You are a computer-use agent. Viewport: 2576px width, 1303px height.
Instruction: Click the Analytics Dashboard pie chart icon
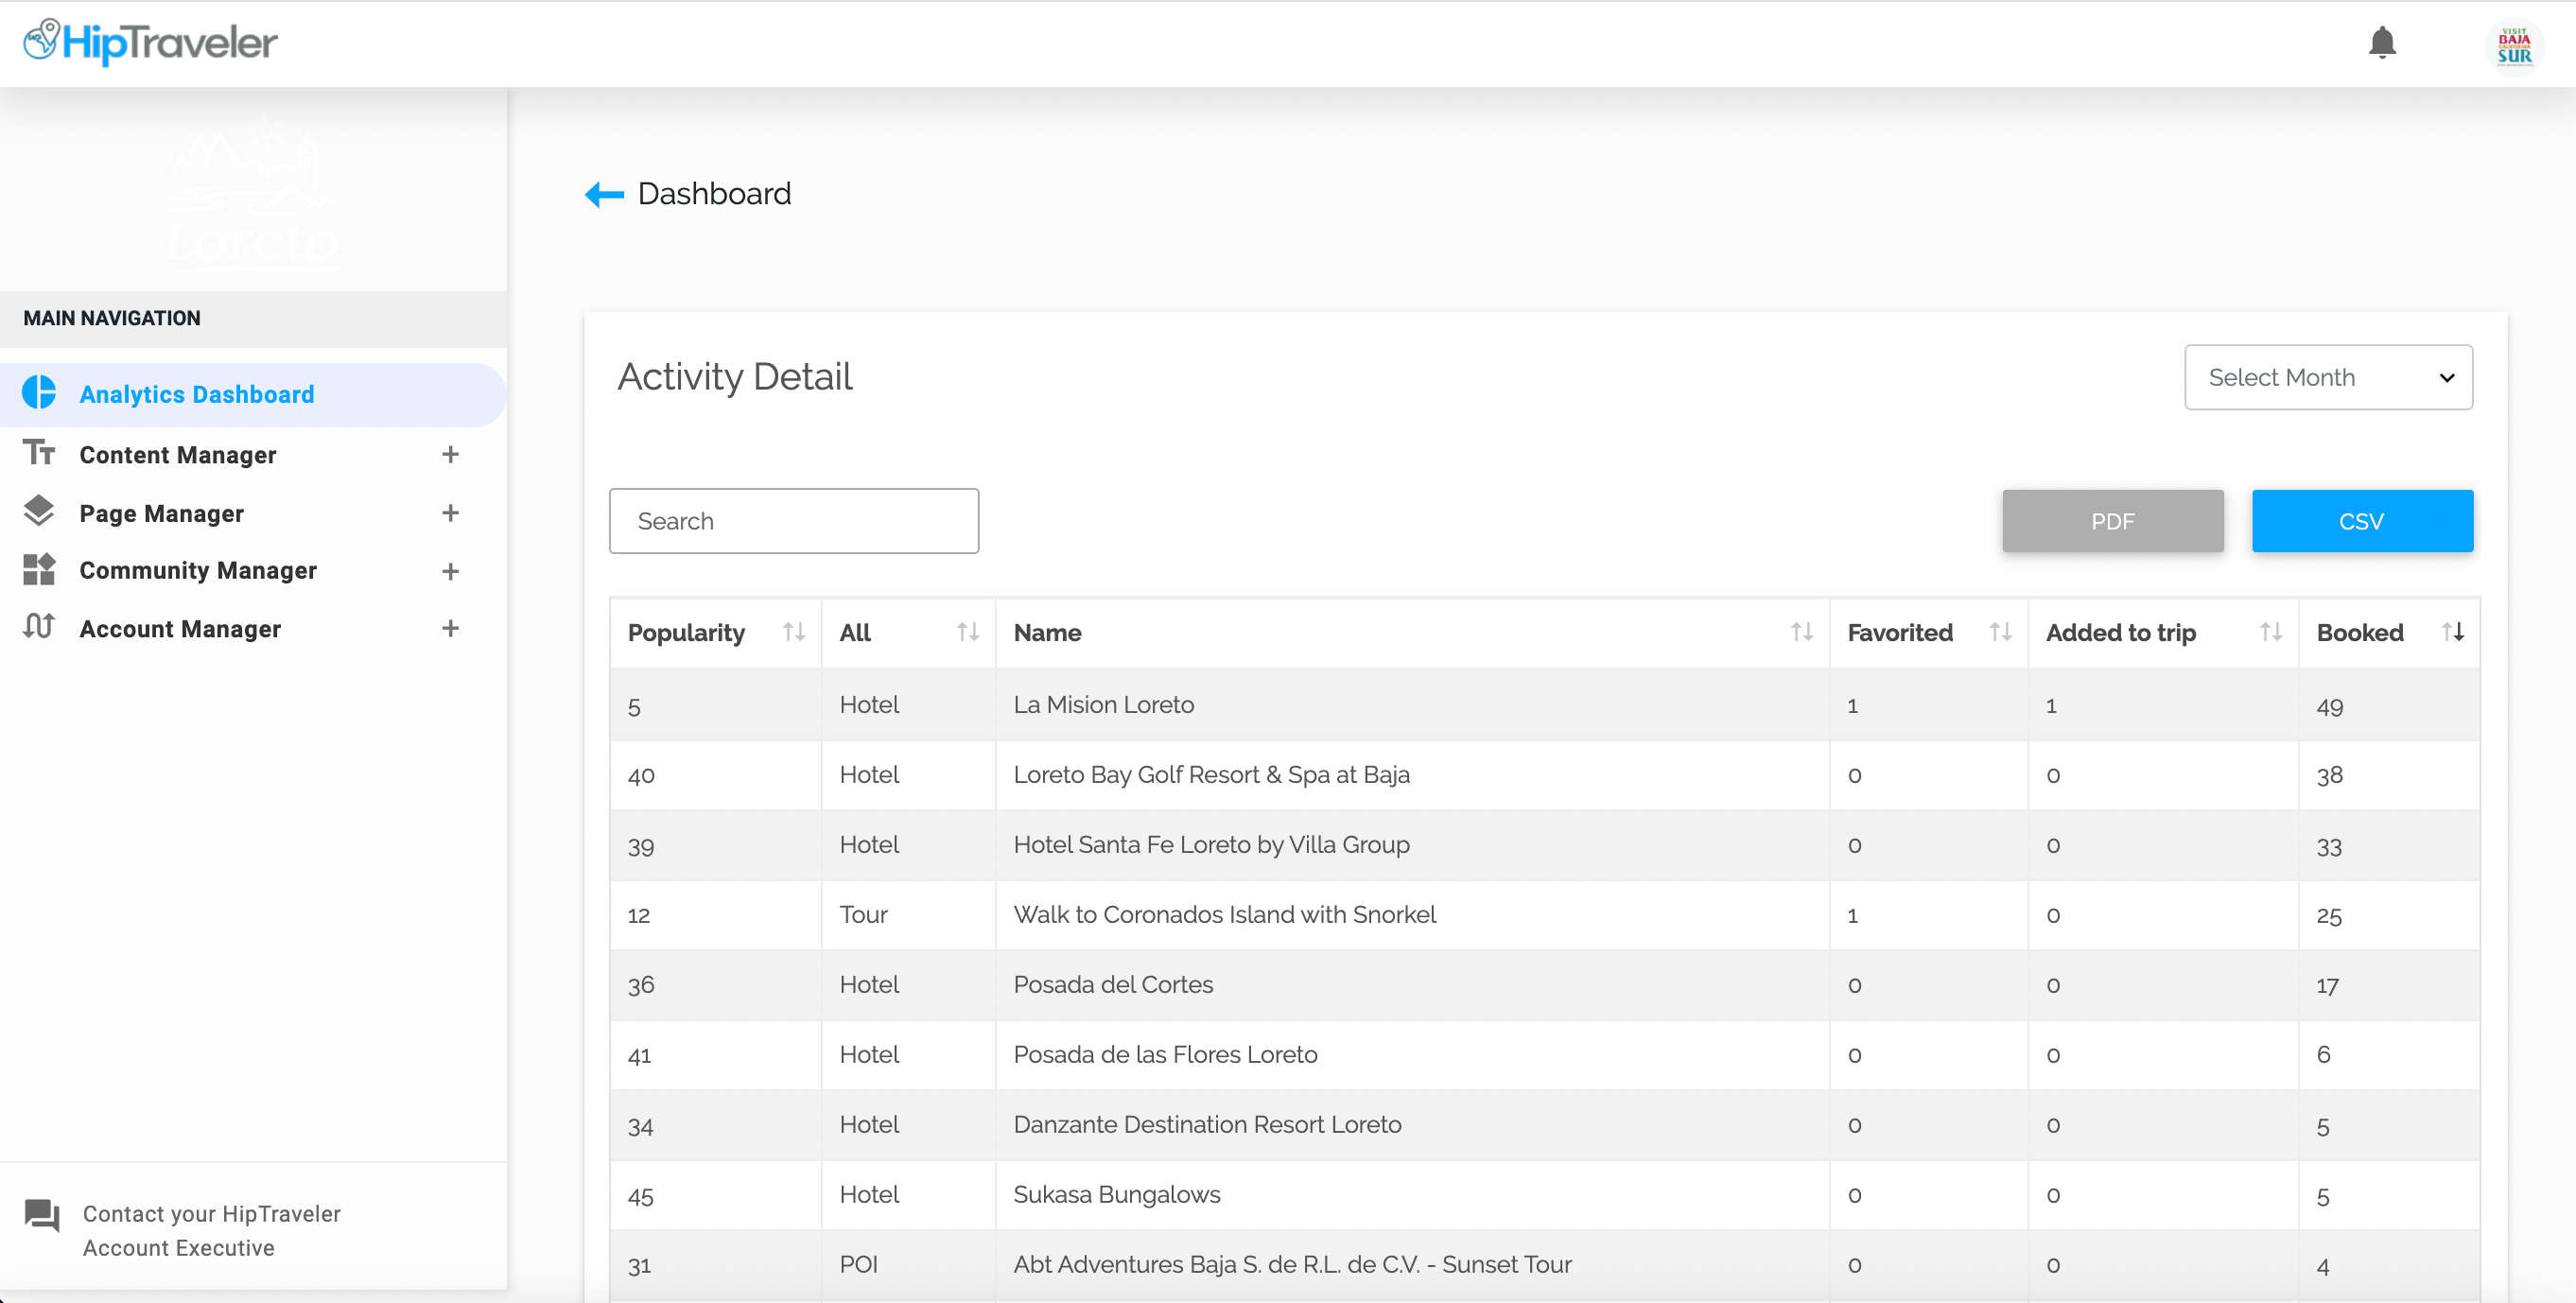tap(39, 393)
